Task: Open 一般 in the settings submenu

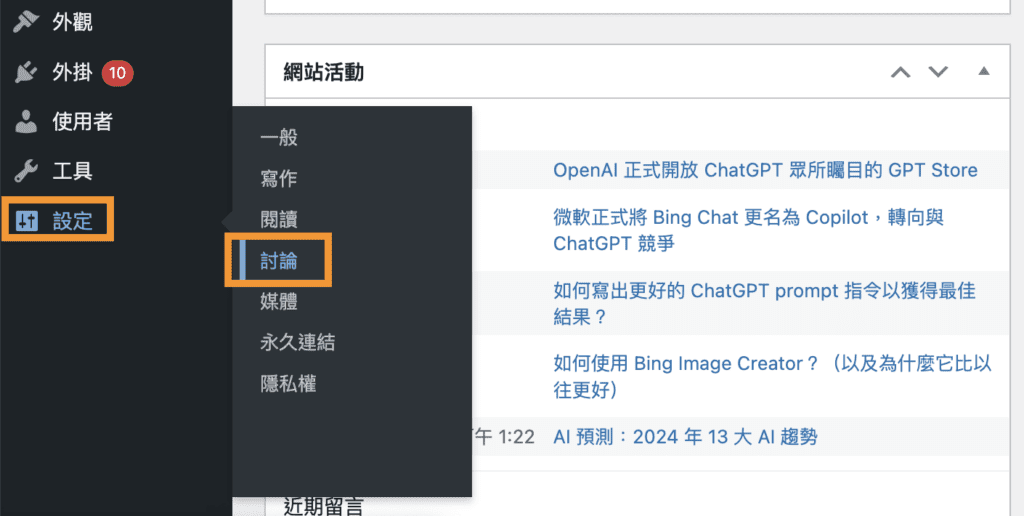Action: (279, 138)
